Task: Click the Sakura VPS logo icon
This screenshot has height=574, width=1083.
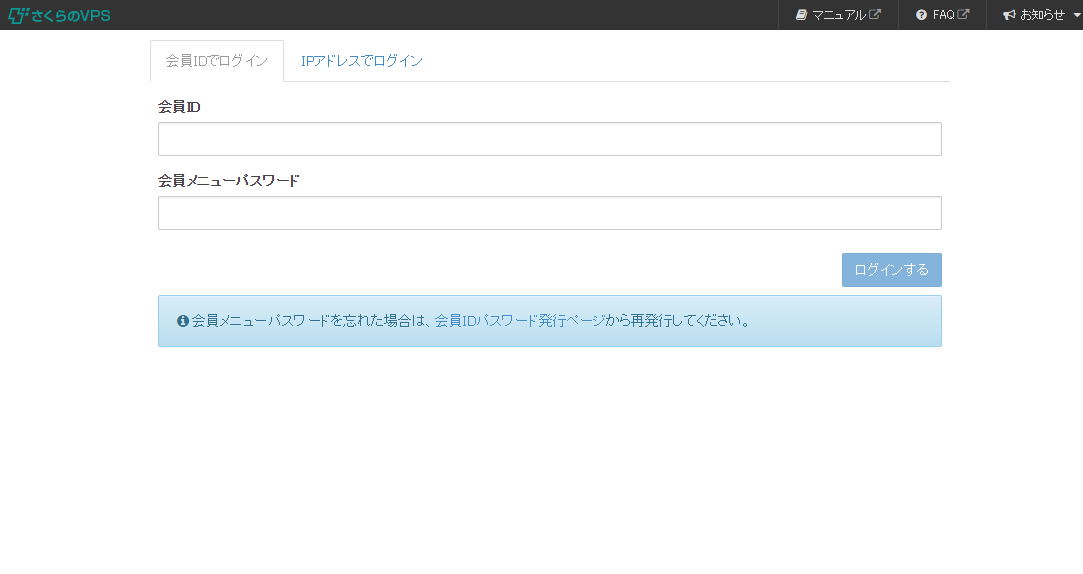Action: click(x=18, y=15)
